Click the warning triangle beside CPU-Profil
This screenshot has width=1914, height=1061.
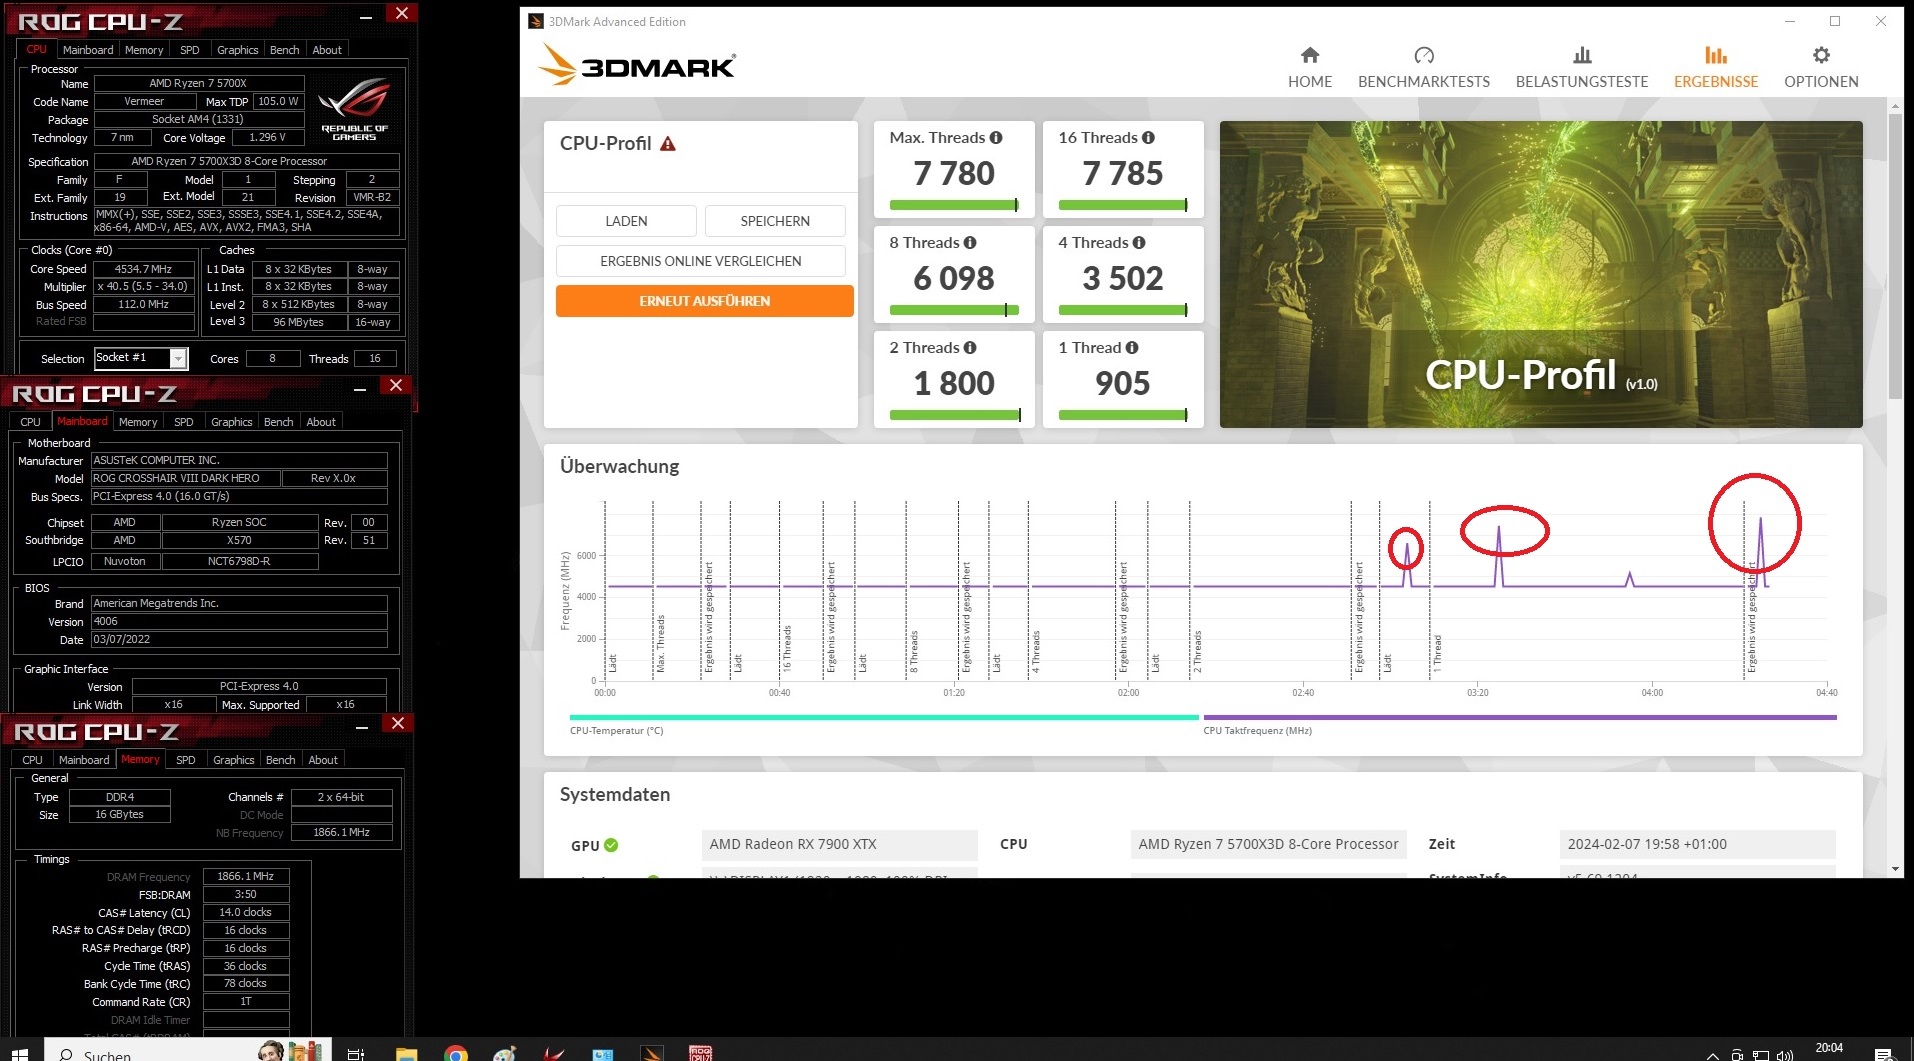(666, 143)
